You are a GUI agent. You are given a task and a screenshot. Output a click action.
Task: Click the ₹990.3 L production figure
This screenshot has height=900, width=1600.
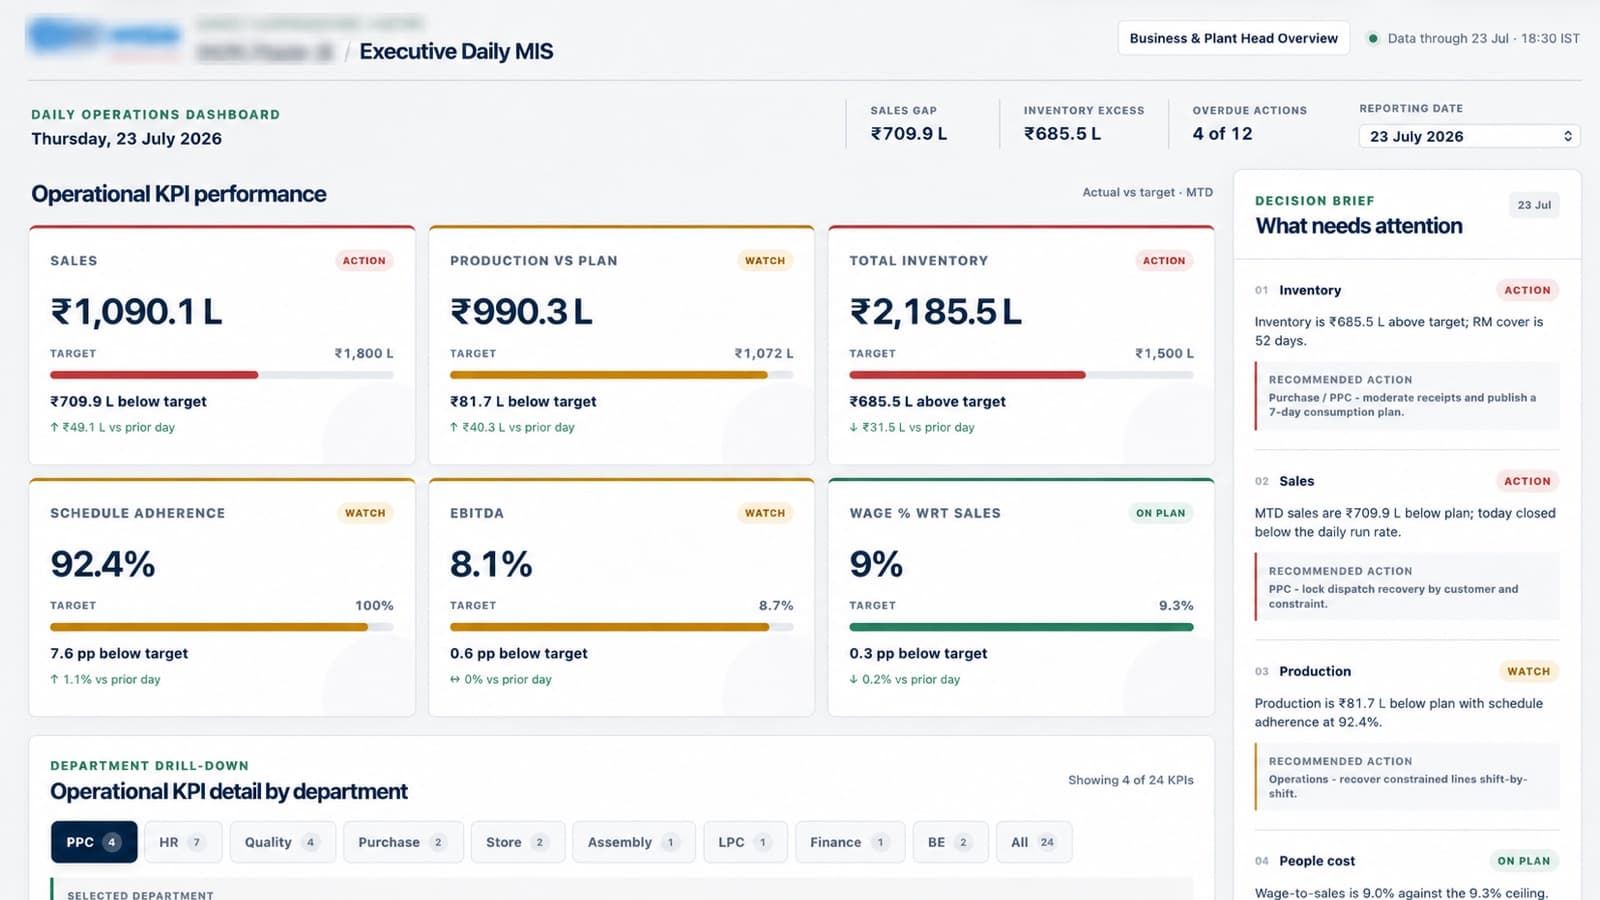(x=521, y=312)
